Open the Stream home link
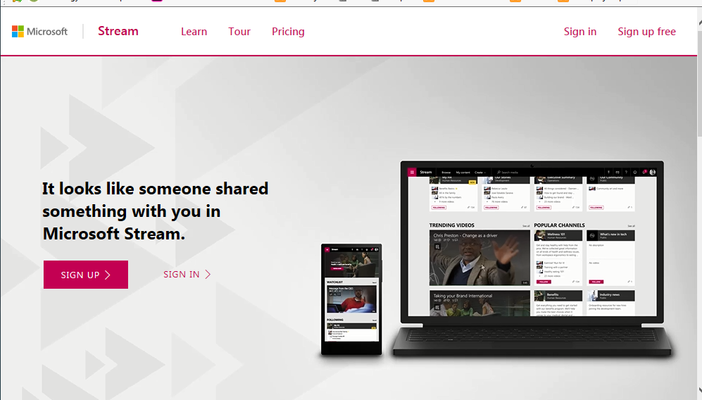The image size is (702, 400). point(118,31)
